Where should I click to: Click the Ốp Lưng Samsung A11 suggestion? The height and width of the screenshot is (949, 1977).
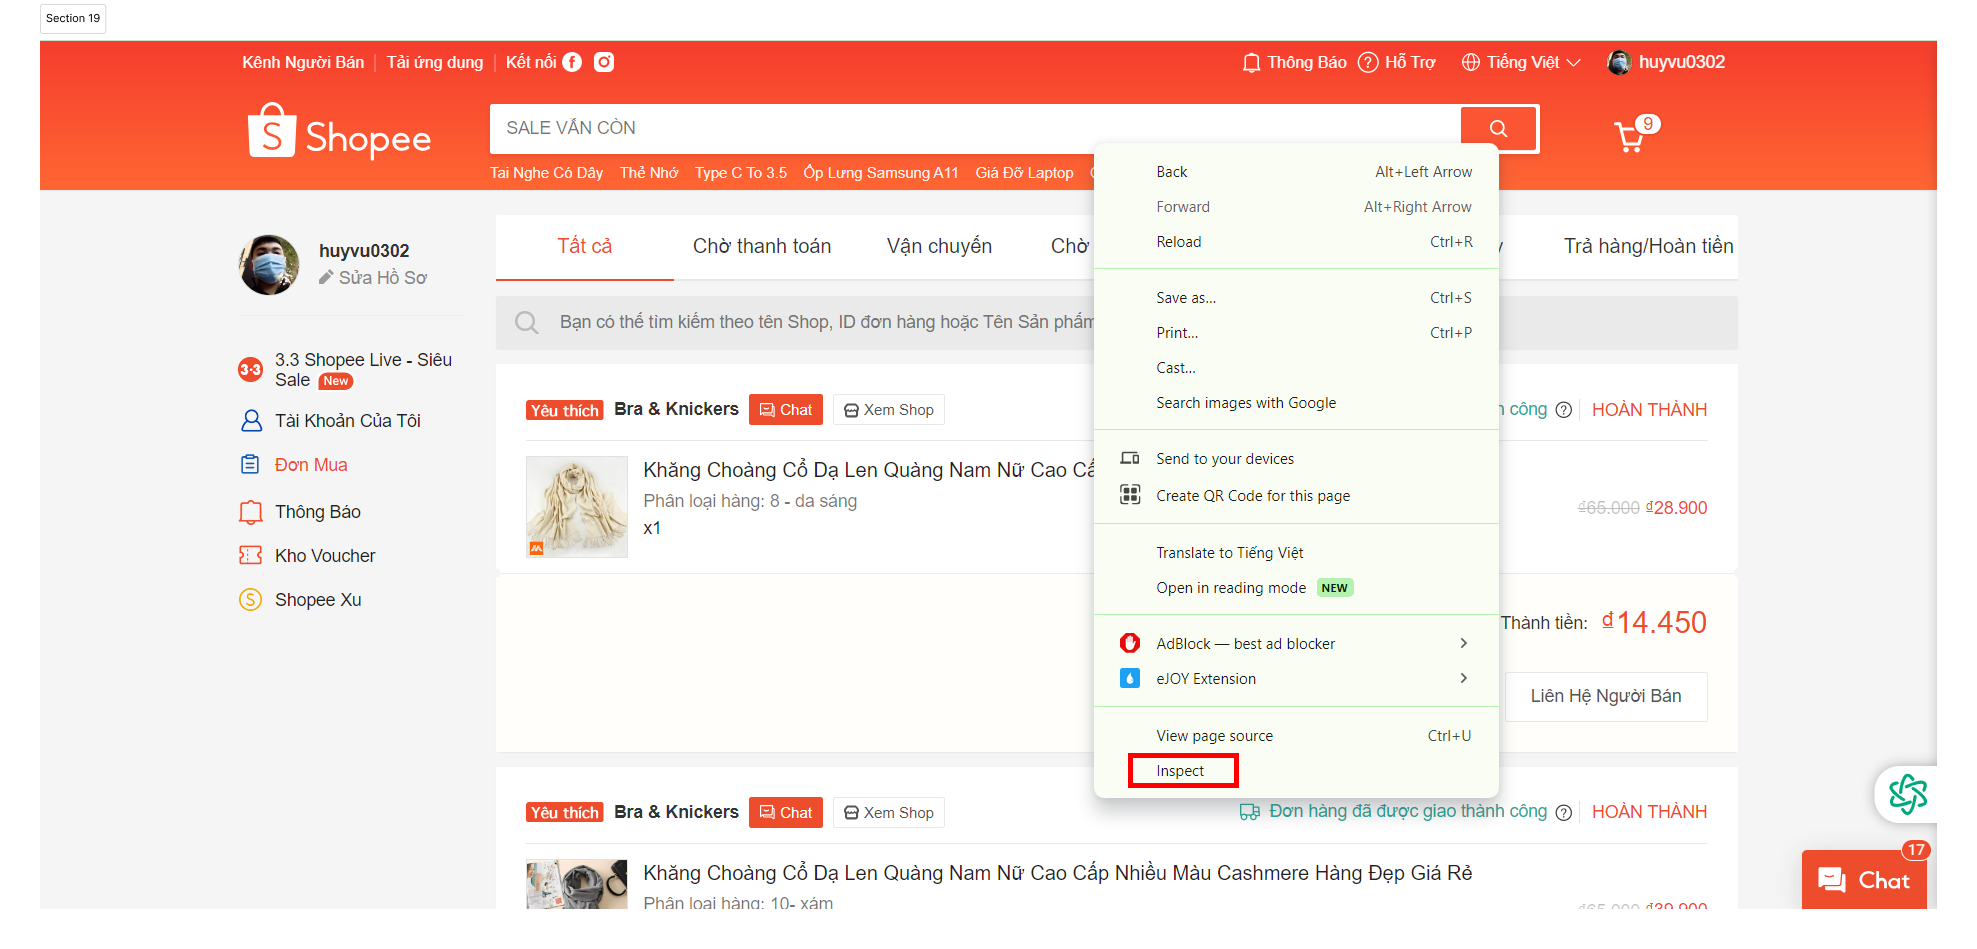[x=881, y=173]
